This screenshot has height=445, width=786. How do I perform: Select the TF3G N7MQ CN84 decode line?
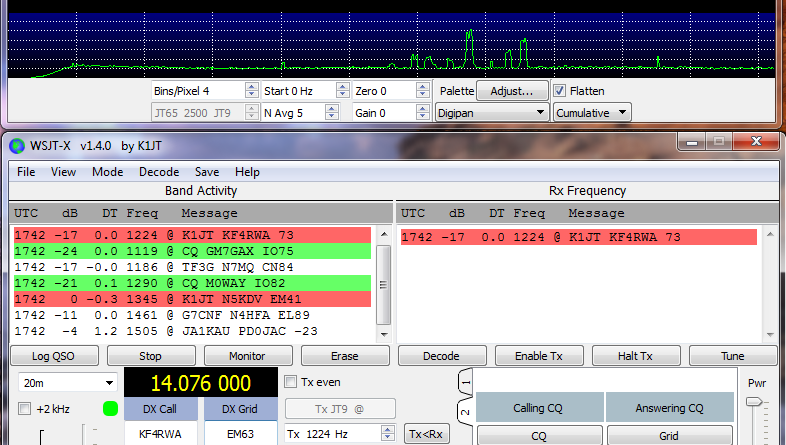pyautogui.click(x=192, y=267)
